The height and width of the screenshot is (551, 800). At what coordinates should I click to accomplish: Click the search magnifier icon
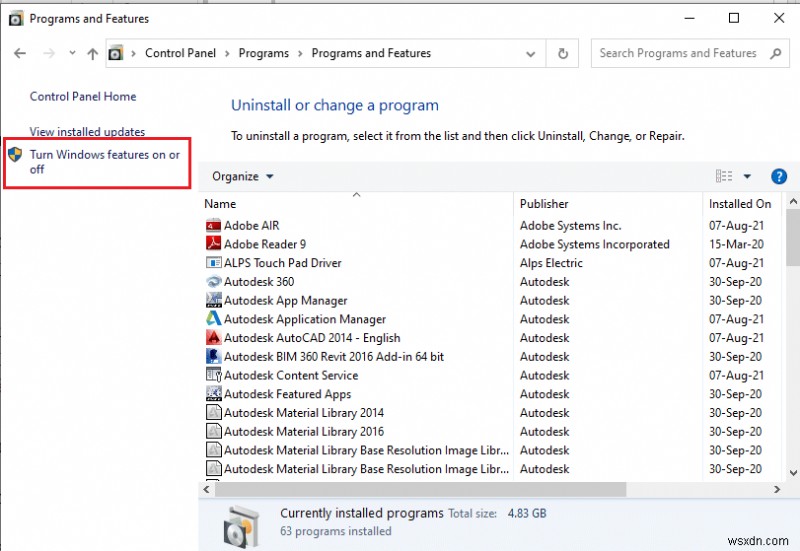click(x=776, y=53)
